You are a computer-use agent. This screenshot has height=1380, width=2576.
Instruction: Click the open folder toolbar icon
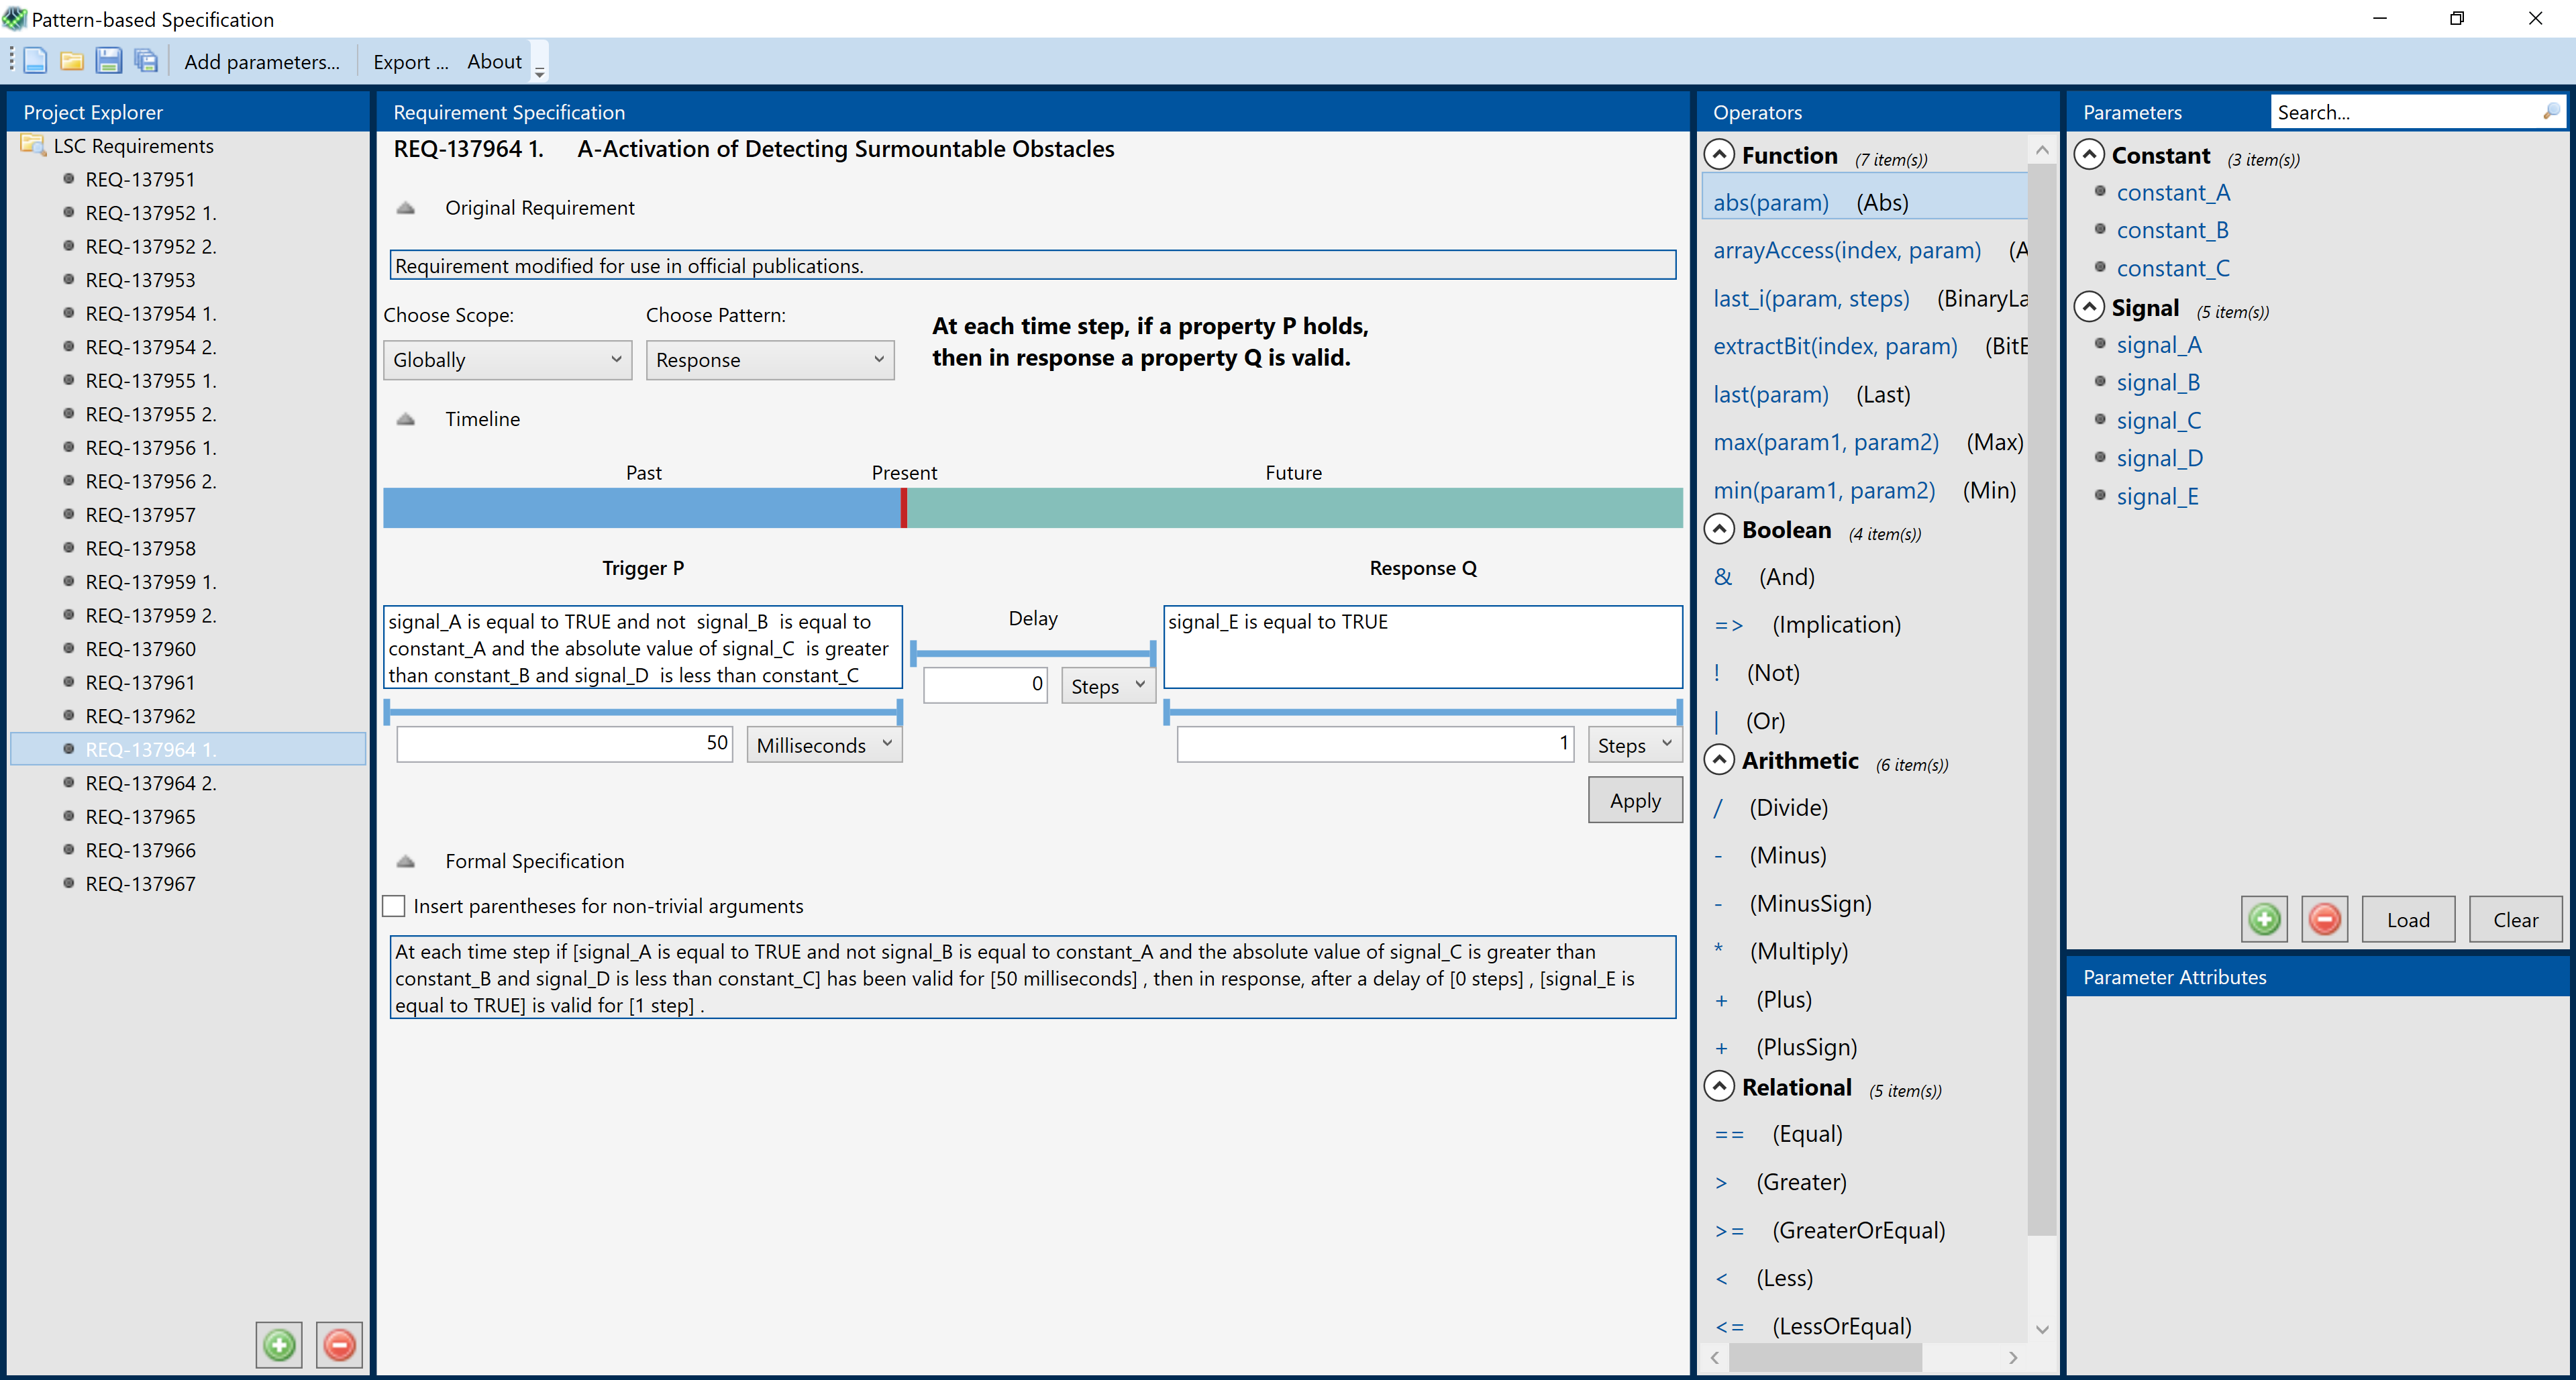tap(72, 61)
